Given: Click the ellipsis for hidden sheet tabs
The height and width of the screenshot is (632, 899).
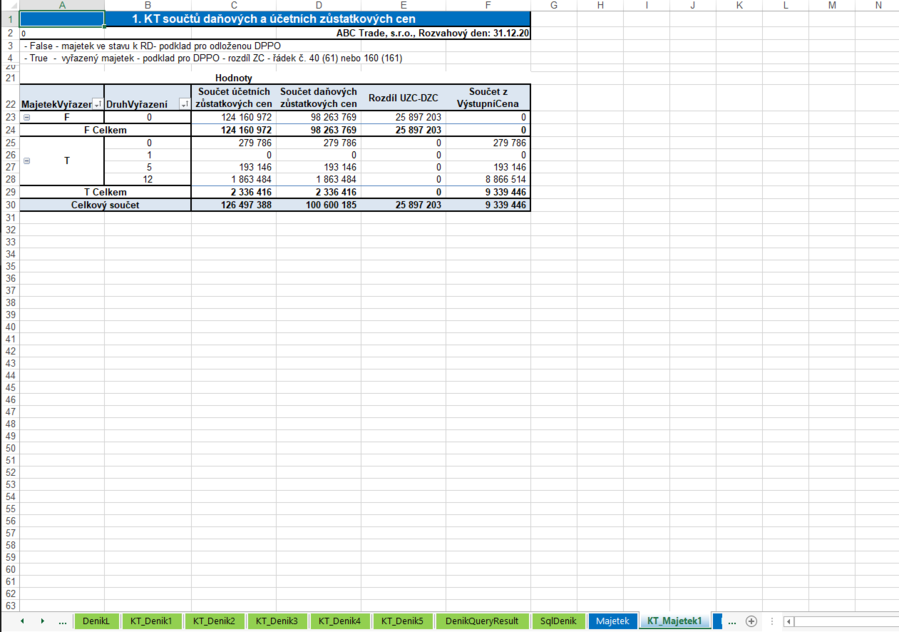Looking at the screenshot, I should tap(63, 621).
